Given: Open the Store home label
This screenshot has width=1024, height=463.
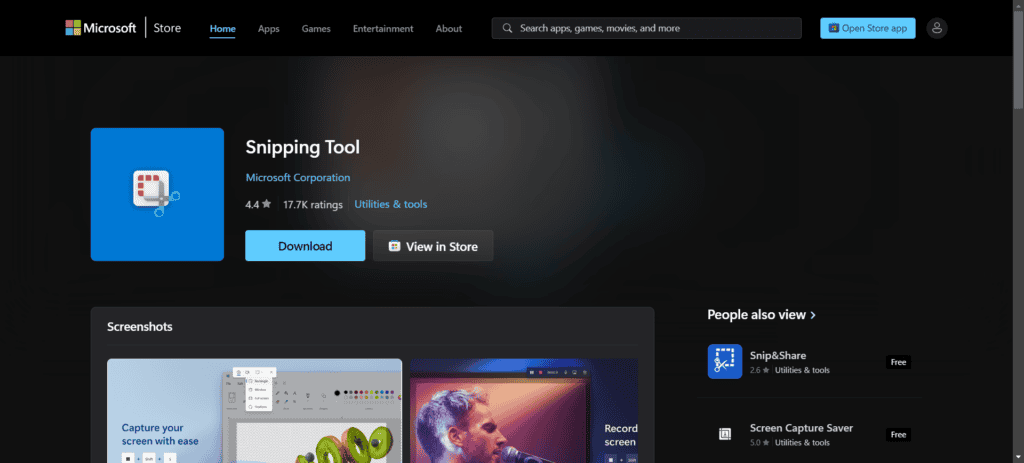Looking at the screenshot, I should point(167,28).
